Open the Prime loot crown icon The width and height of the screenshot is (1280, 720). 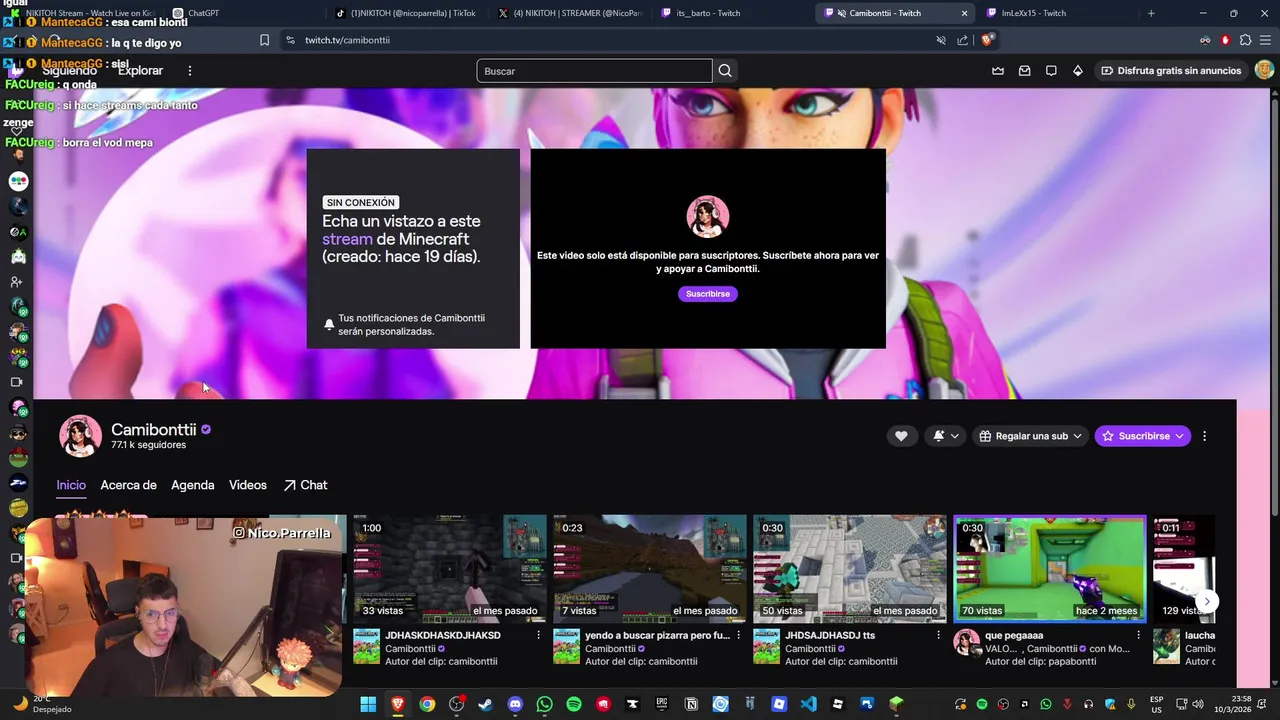pyautogui.click(x=998, y=71)
